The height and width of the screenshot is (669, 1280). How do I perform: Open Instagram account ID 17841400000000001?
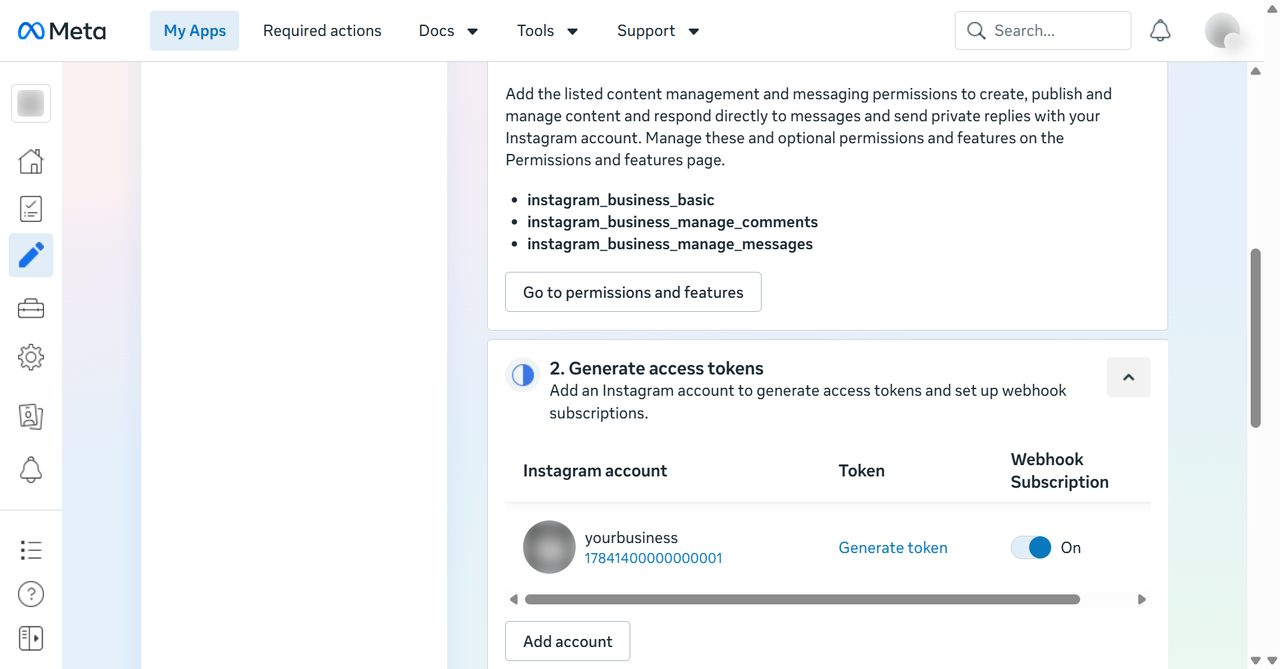[x=653, y=558]
